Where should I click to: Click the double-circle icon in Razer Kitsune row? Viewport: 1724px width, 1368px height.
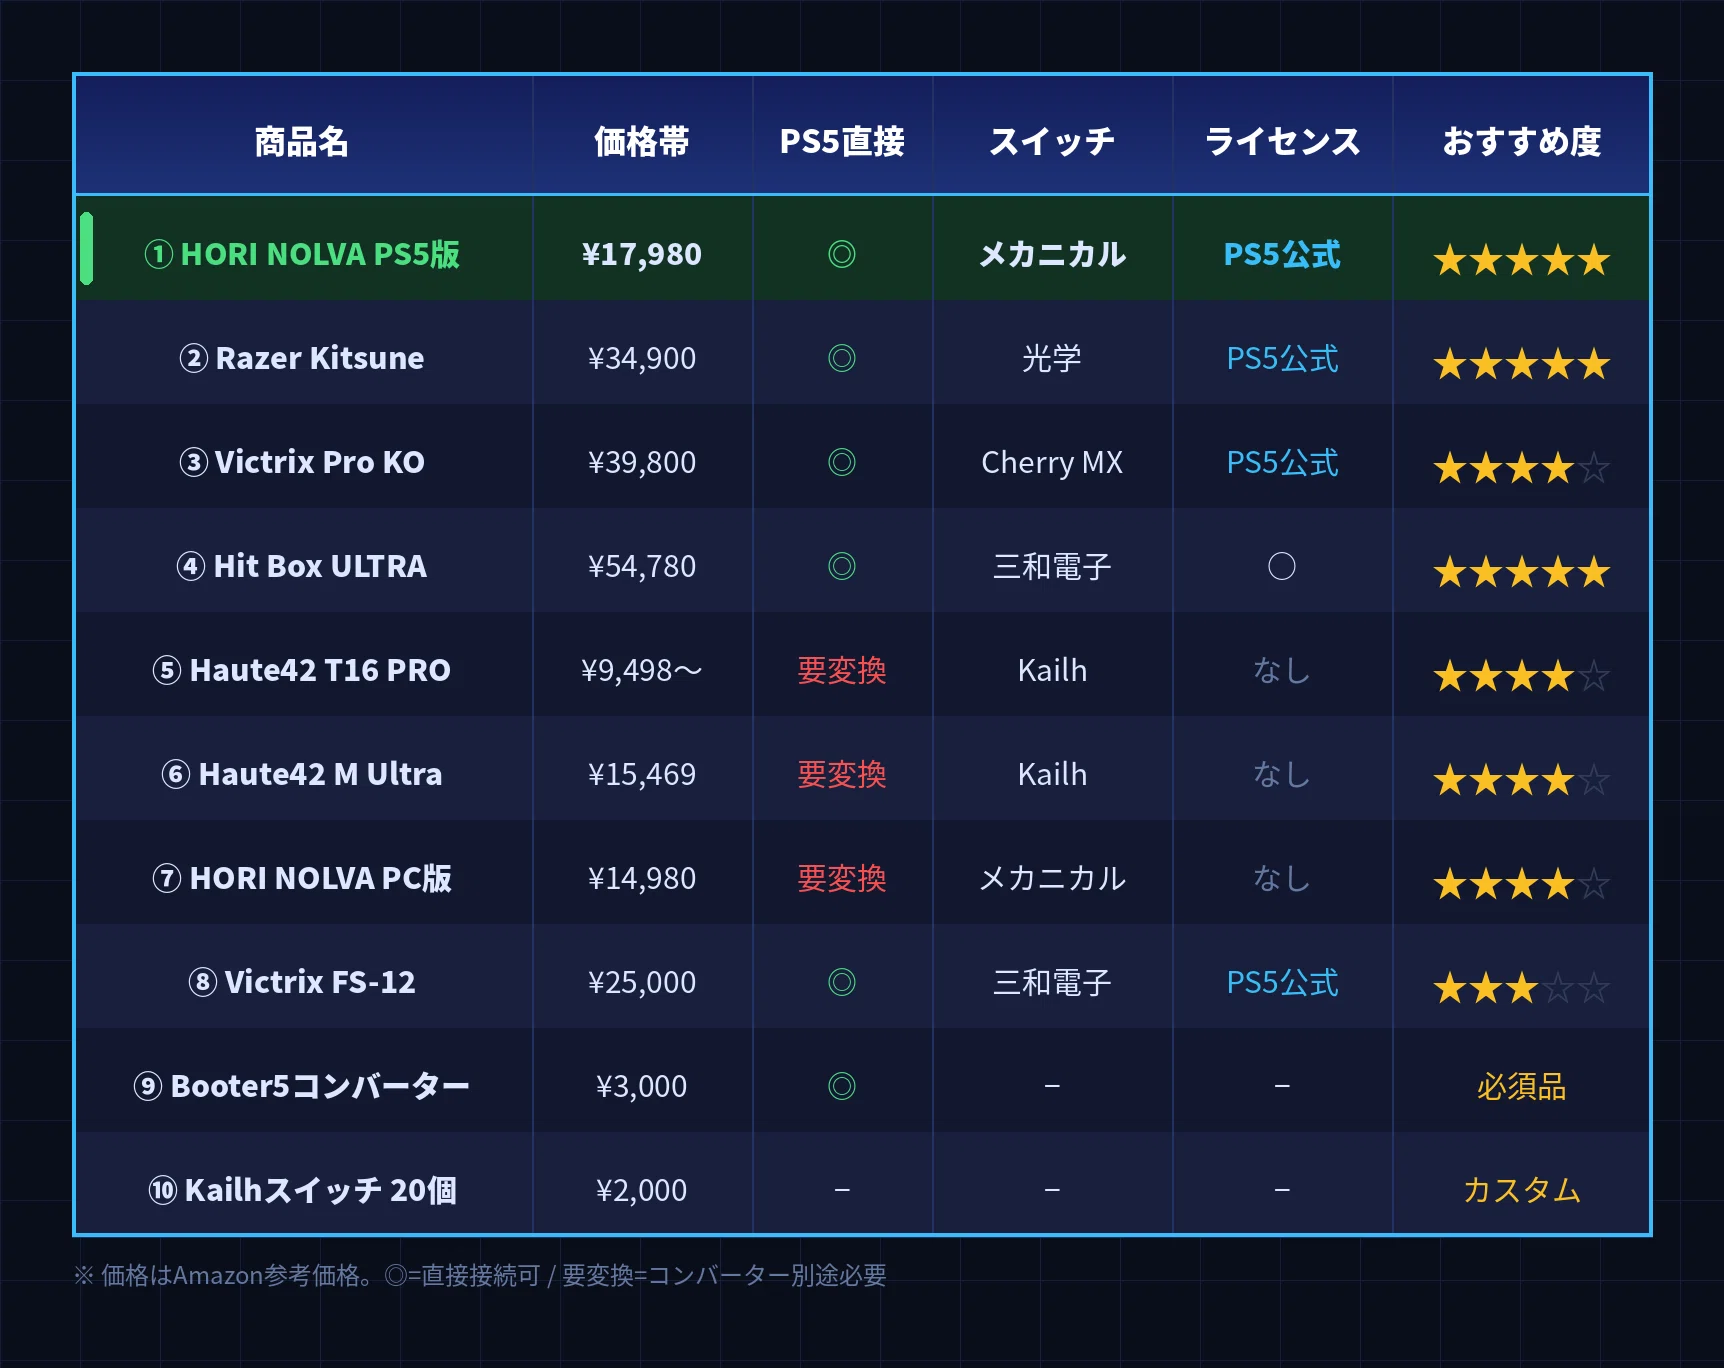(842, 358)
